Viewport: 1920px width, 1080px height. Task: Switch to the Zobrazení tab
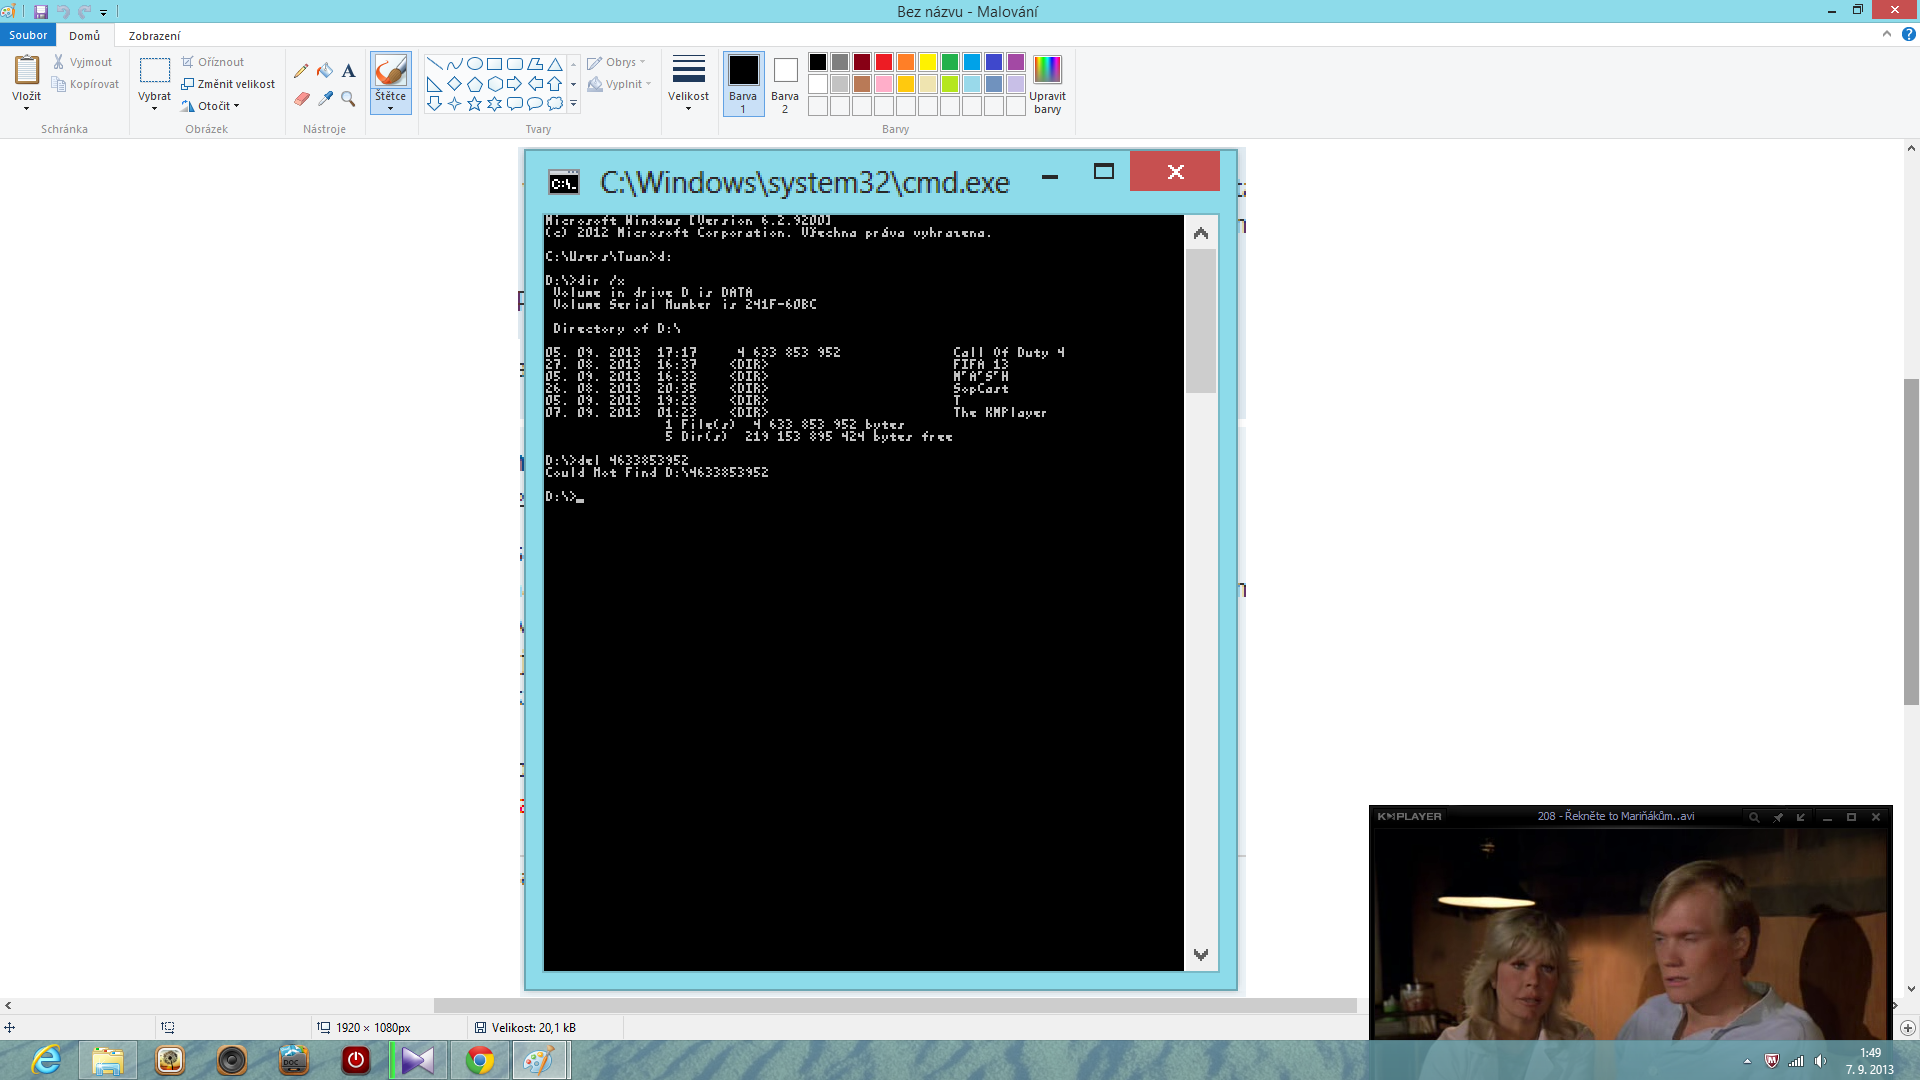point(154,36)
